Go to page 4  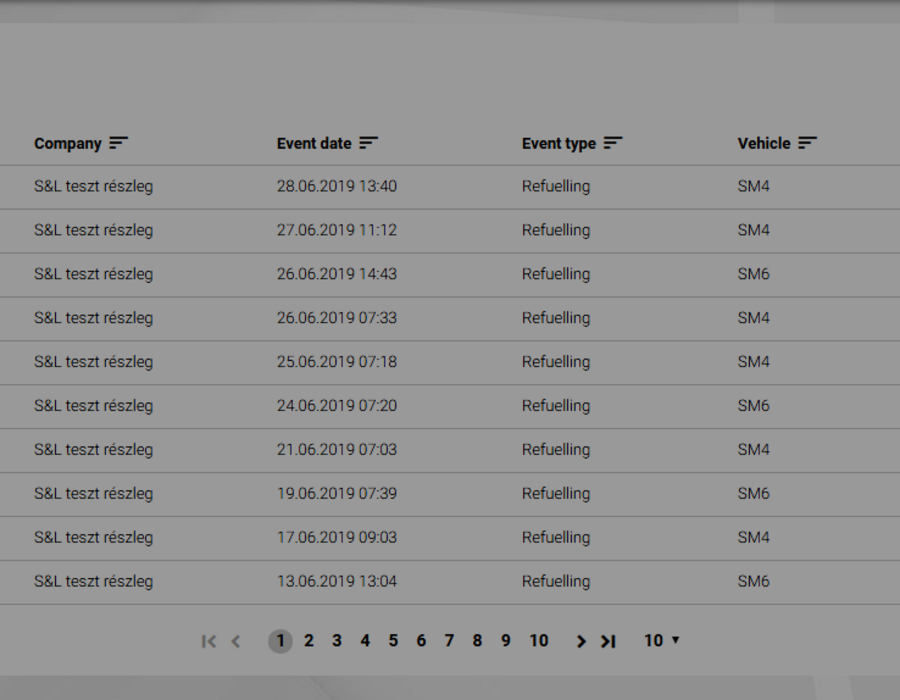tap(365, 640)
